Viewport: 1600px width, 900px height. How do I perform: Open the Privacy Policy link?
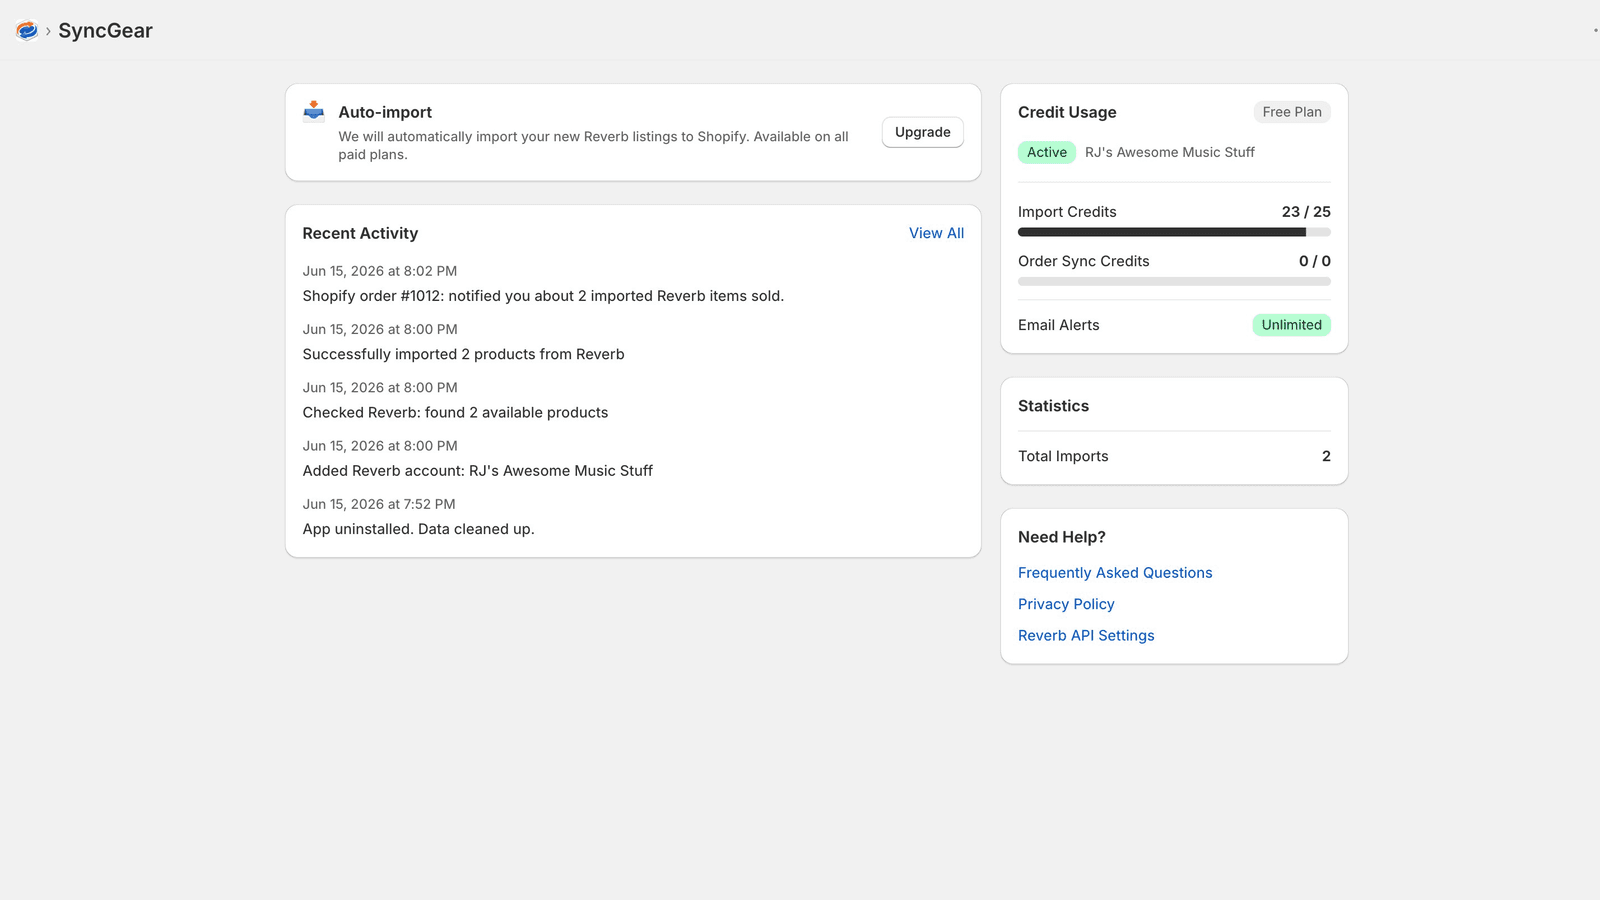[1066, 604]
